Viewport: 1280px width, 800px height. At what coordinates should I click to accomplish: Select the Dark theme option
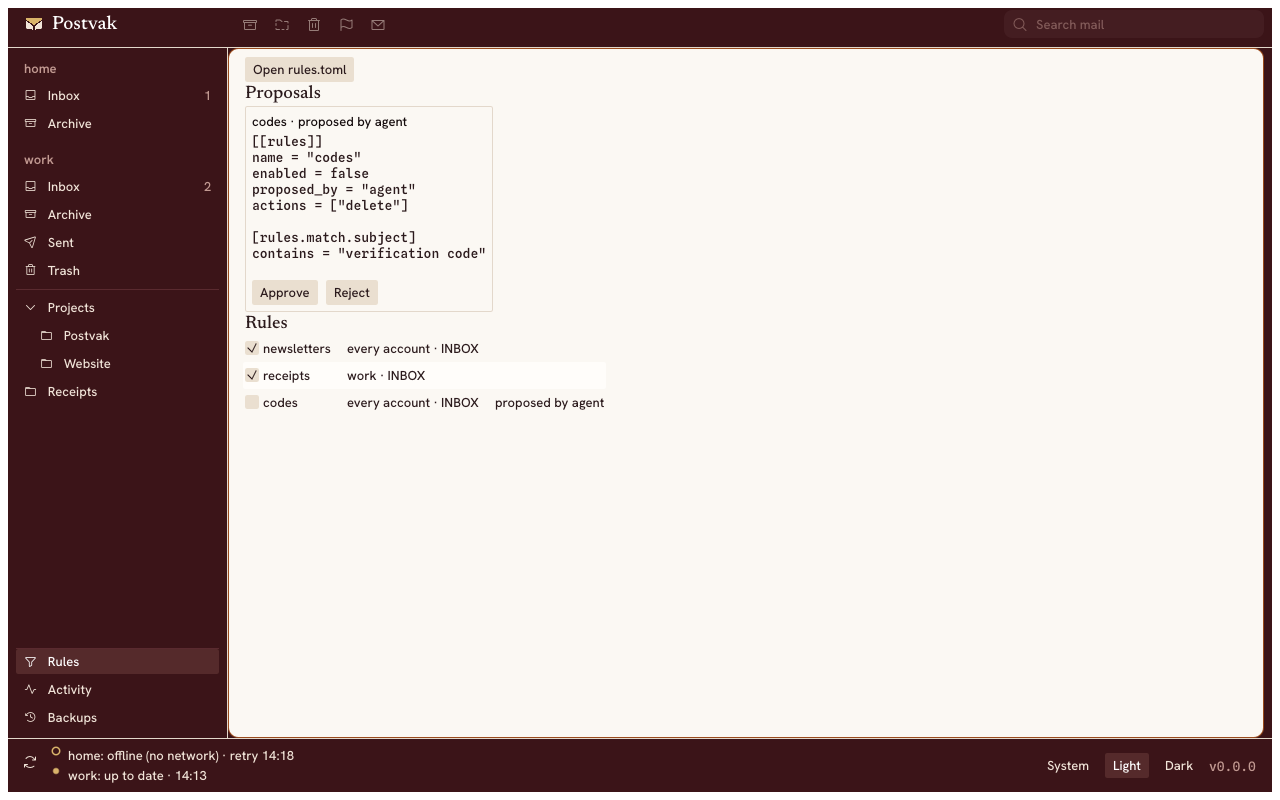click(x=1179, y=766)
